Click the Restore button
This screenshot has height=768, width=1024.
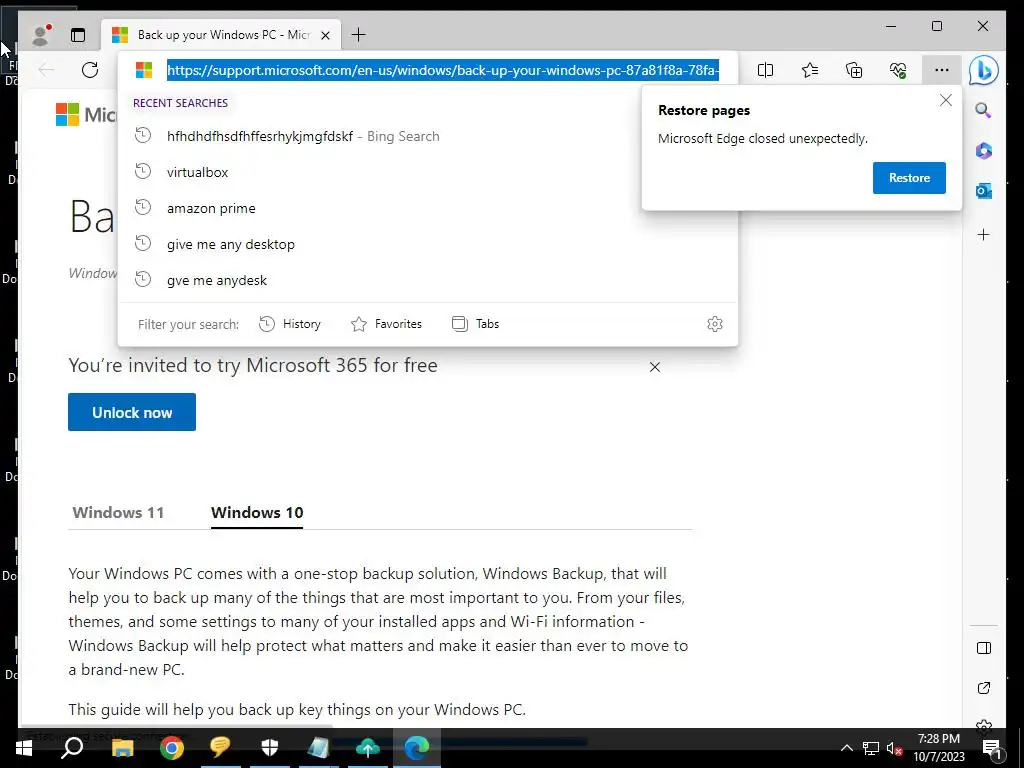tap(909, 178)
